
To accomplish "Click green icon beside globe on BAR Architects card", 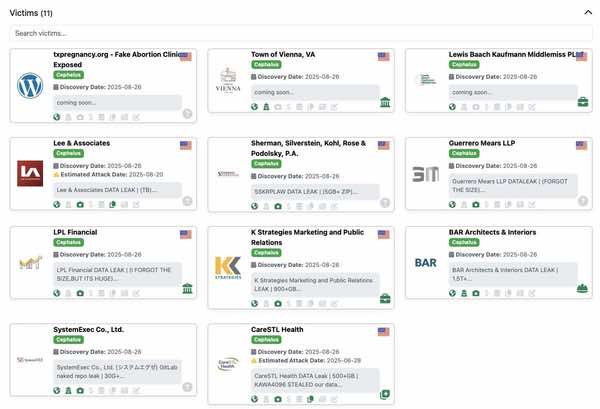I will pyautogui.click(x=464, y=293).
